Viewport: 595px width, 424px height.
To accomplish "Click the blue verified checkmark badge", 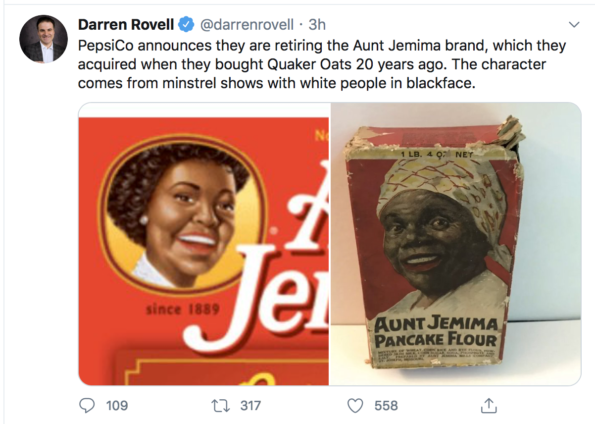I will (186, 25).
